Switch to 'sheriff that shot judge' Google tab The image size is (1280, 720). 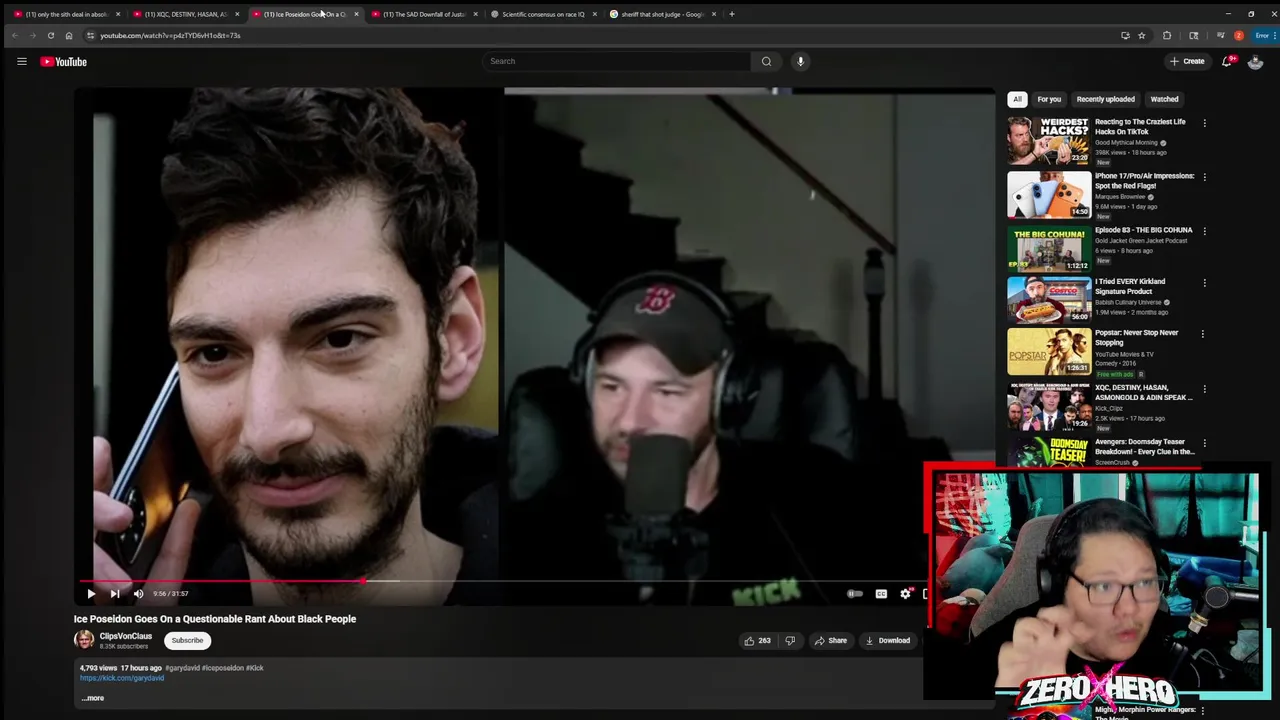[x=661, y=14]
